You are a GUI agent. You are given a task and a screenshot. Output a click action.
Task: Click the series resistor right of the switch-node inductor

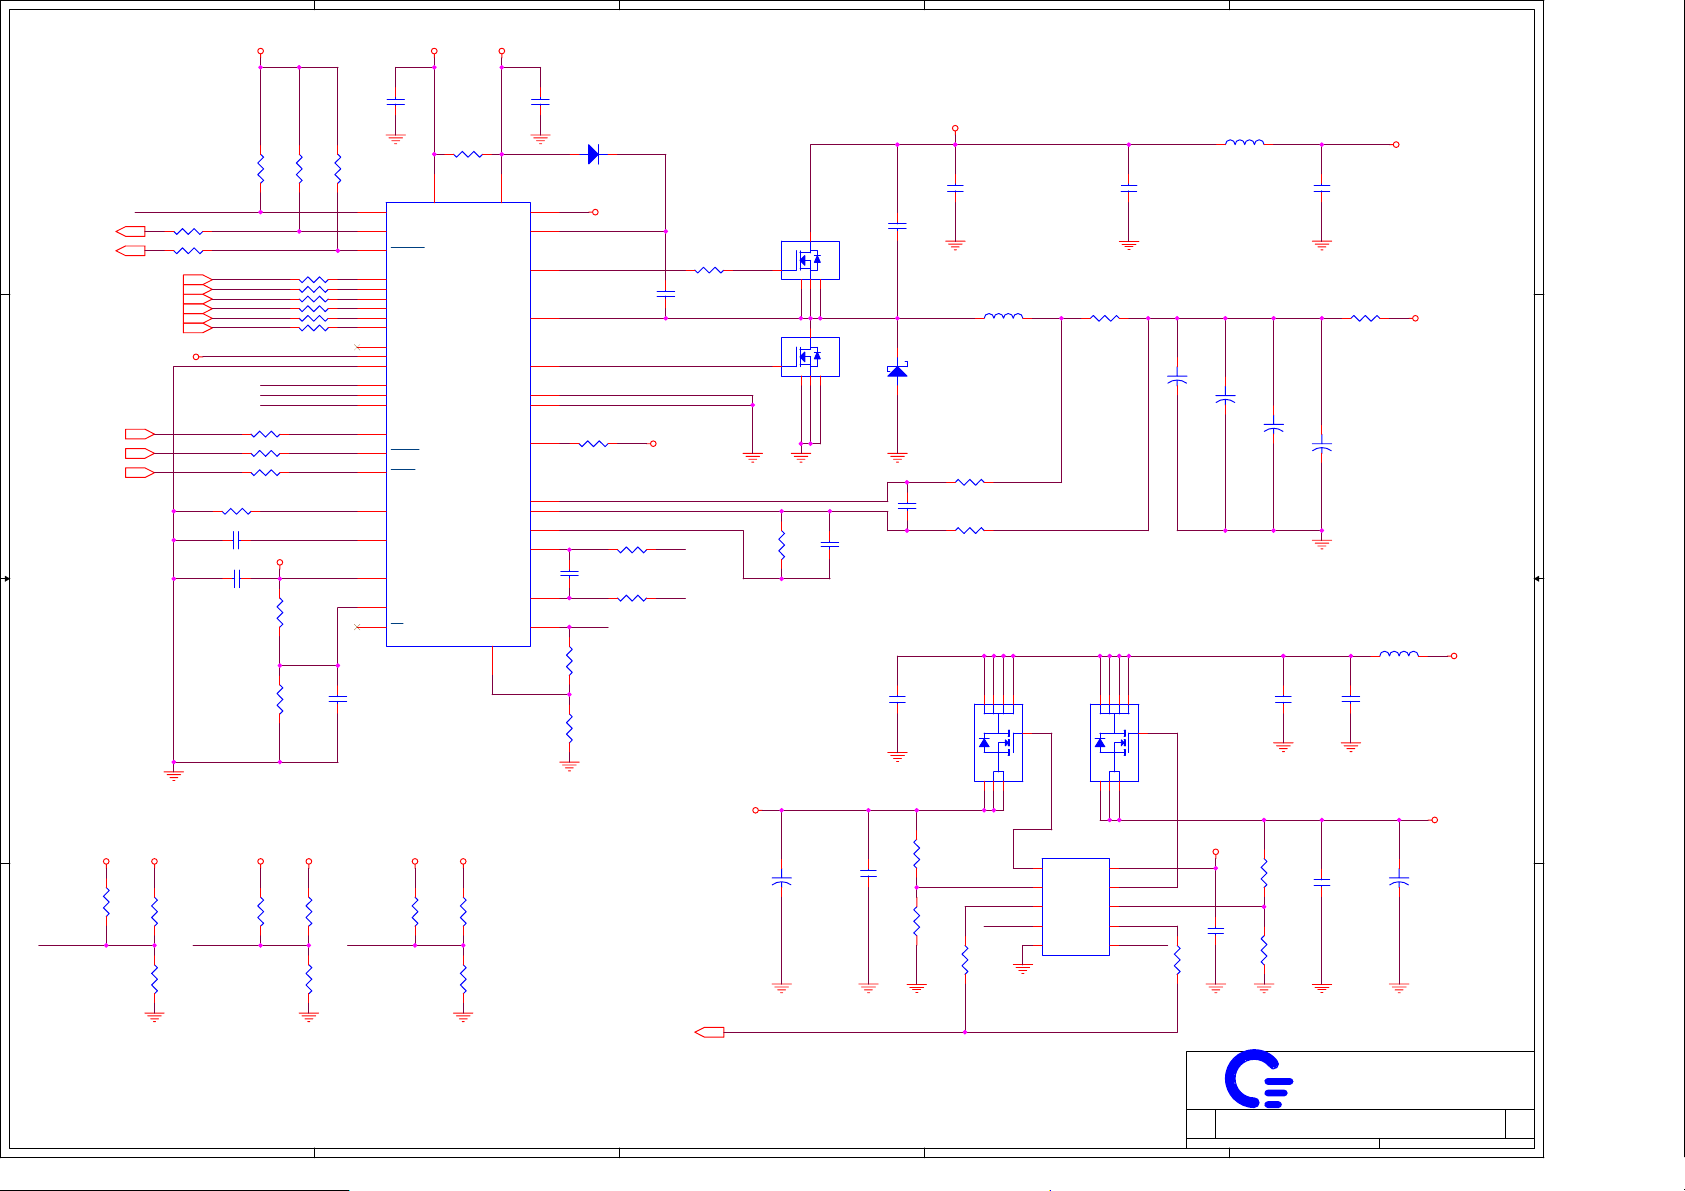click(x=1104, y=318)
